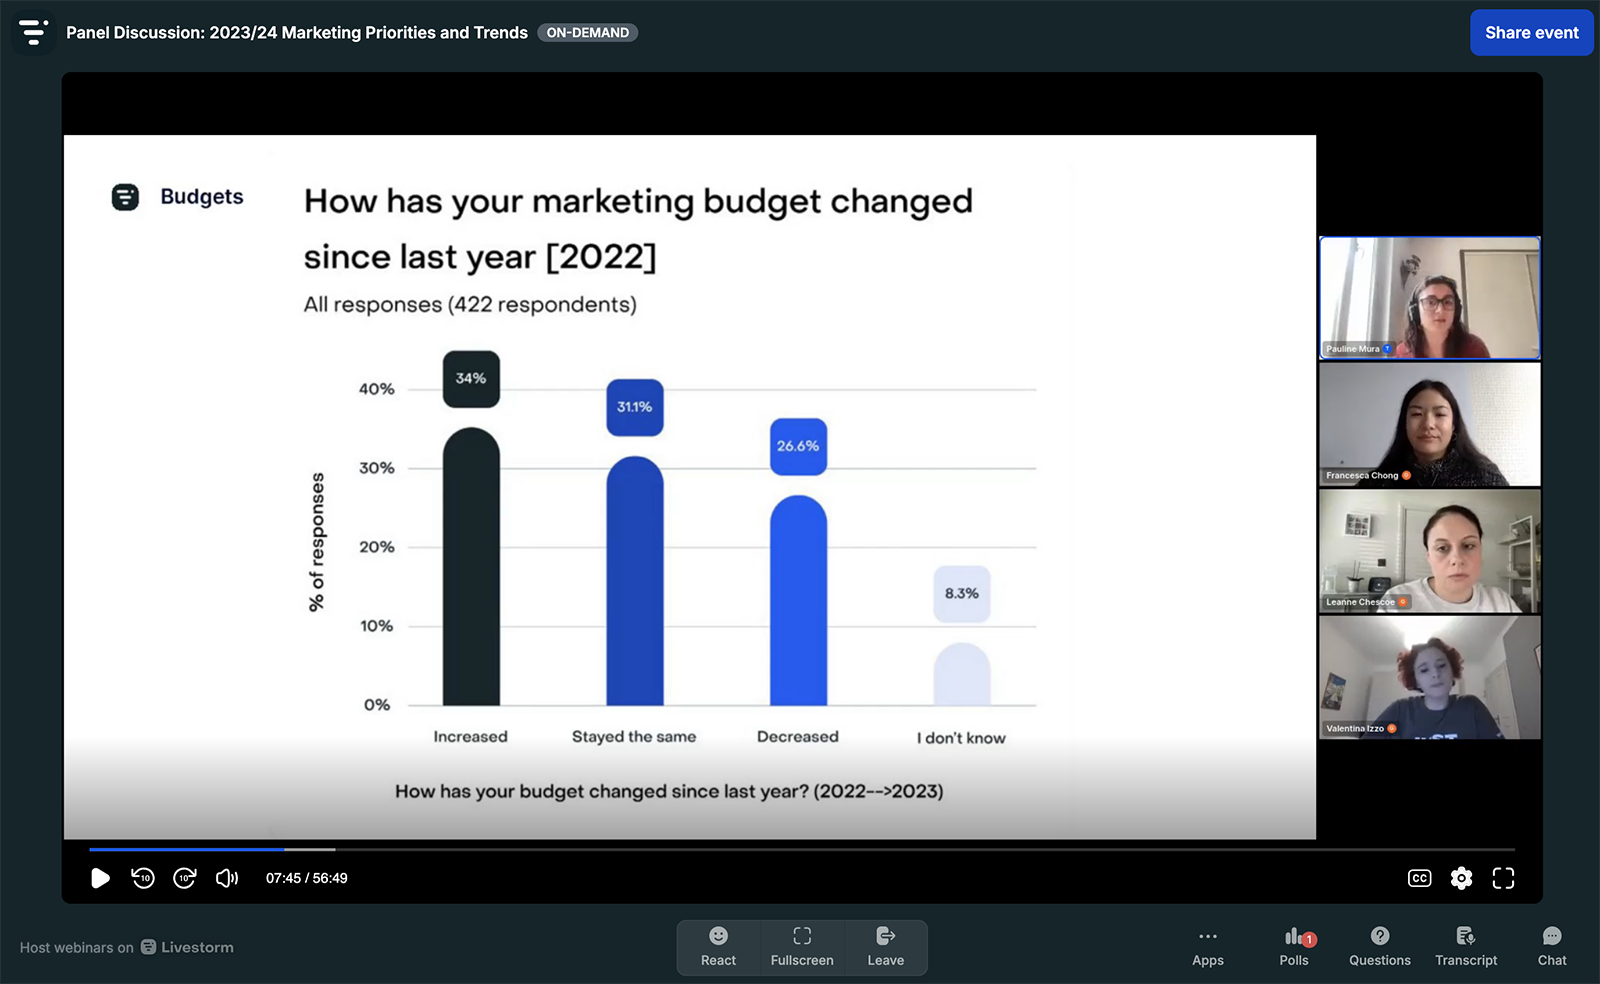This screenshot has height=984, width=1600.
Task: Play the webinar recording
Action: point(100,878)
